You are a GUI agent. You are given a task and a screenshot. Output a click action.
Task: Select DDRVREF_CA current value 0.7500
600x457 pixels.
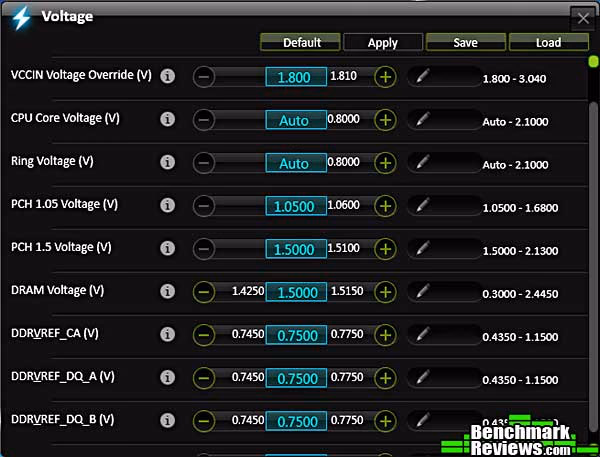pos(296,335)
